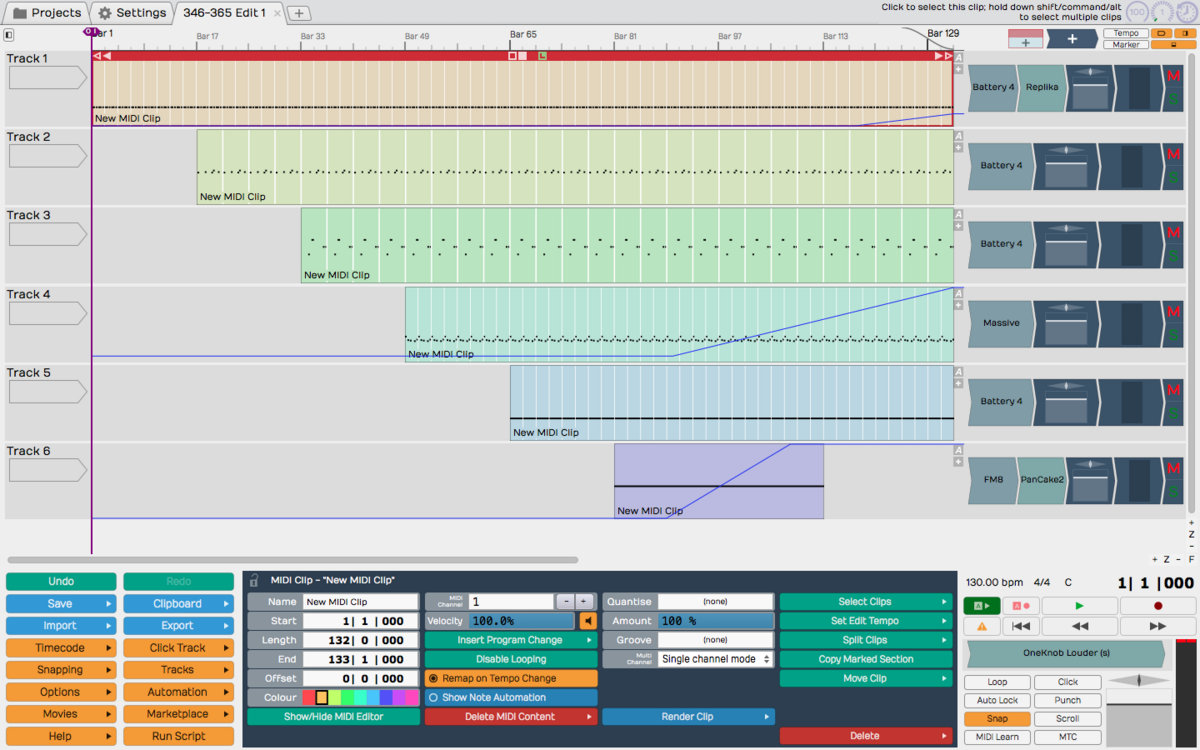
Task: Open the Quantise dropdown field
Action: 715,602
